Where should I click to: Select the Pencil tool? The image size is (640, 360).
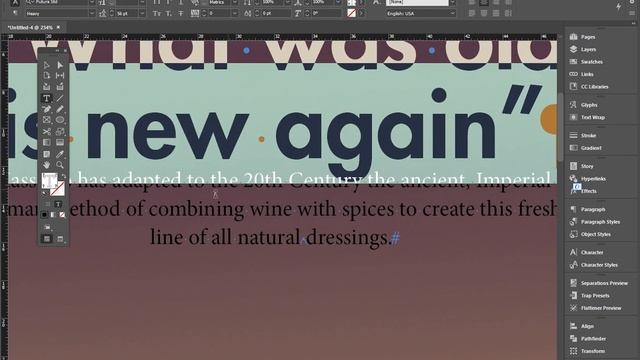pyautogui.click(x=60, y=109)
